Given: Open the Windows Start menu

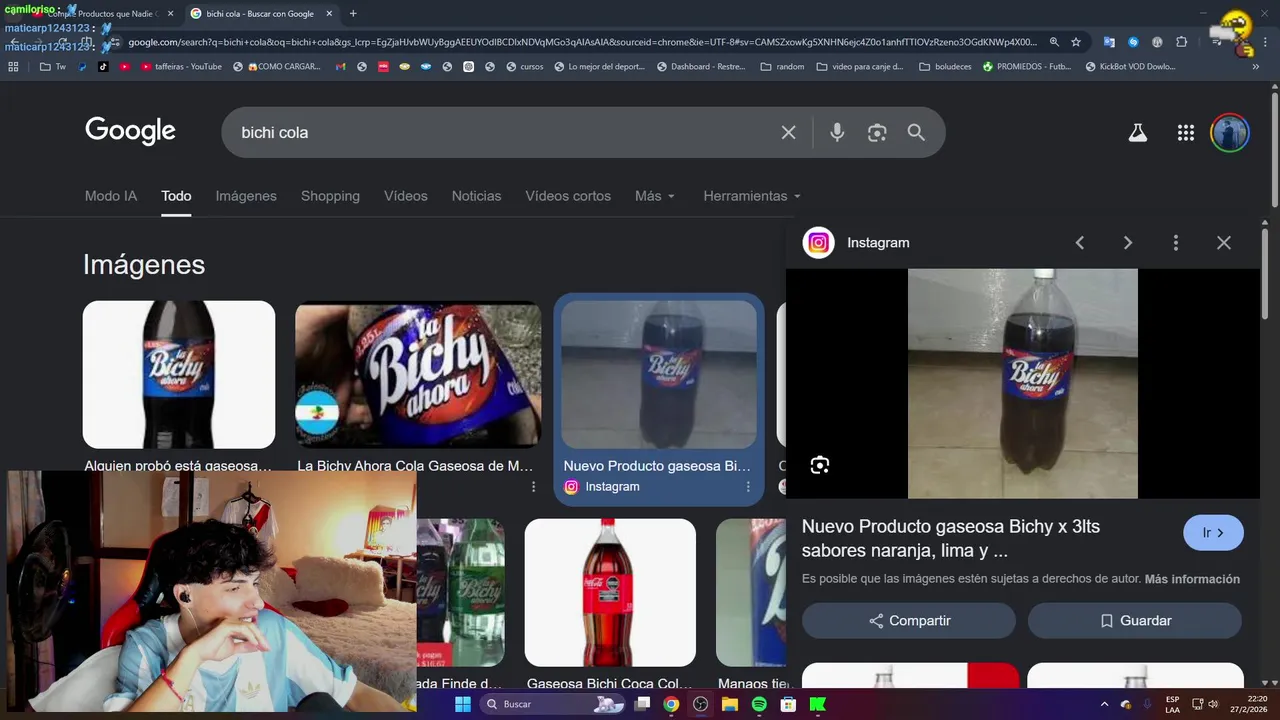Looking at the screenshot, I should pyautogui.click(x=463, y=704).
